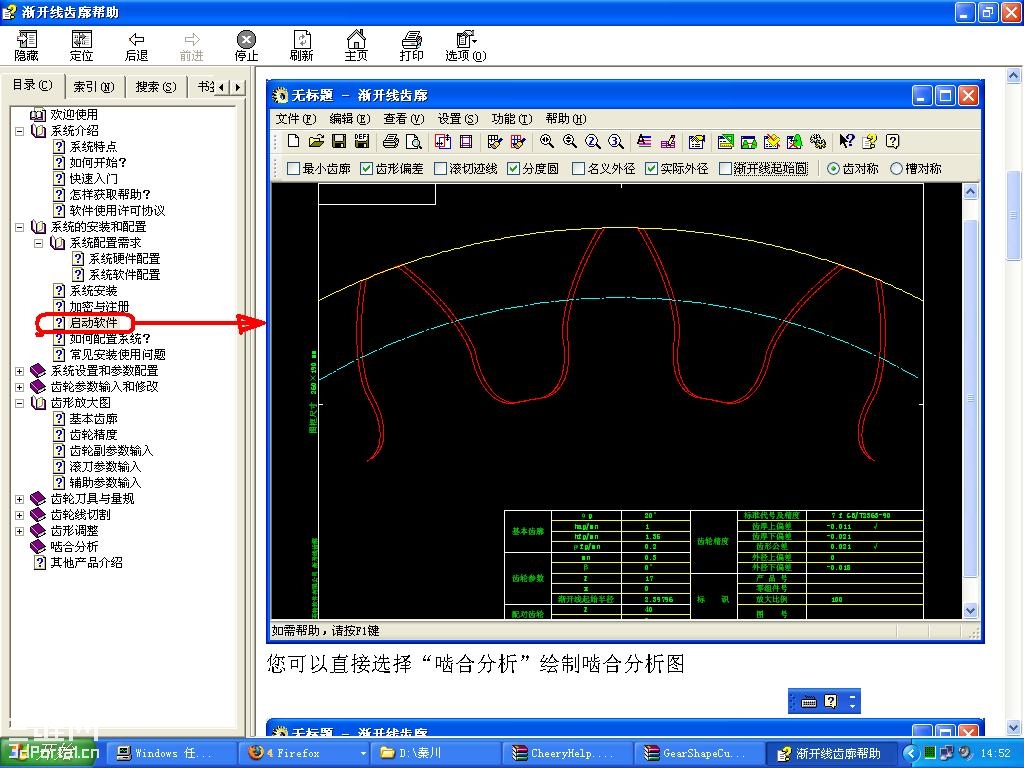
Task: Click the zoom in magnifier icon
Action: pyautogui.click(x=547, y=141)
